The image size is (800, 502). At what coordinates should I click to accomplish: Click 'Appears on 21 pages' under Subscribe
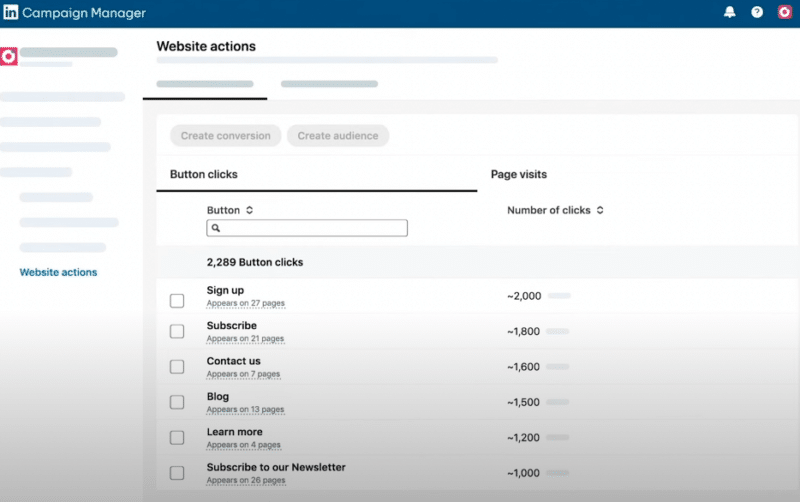click(x=245, y=339)
